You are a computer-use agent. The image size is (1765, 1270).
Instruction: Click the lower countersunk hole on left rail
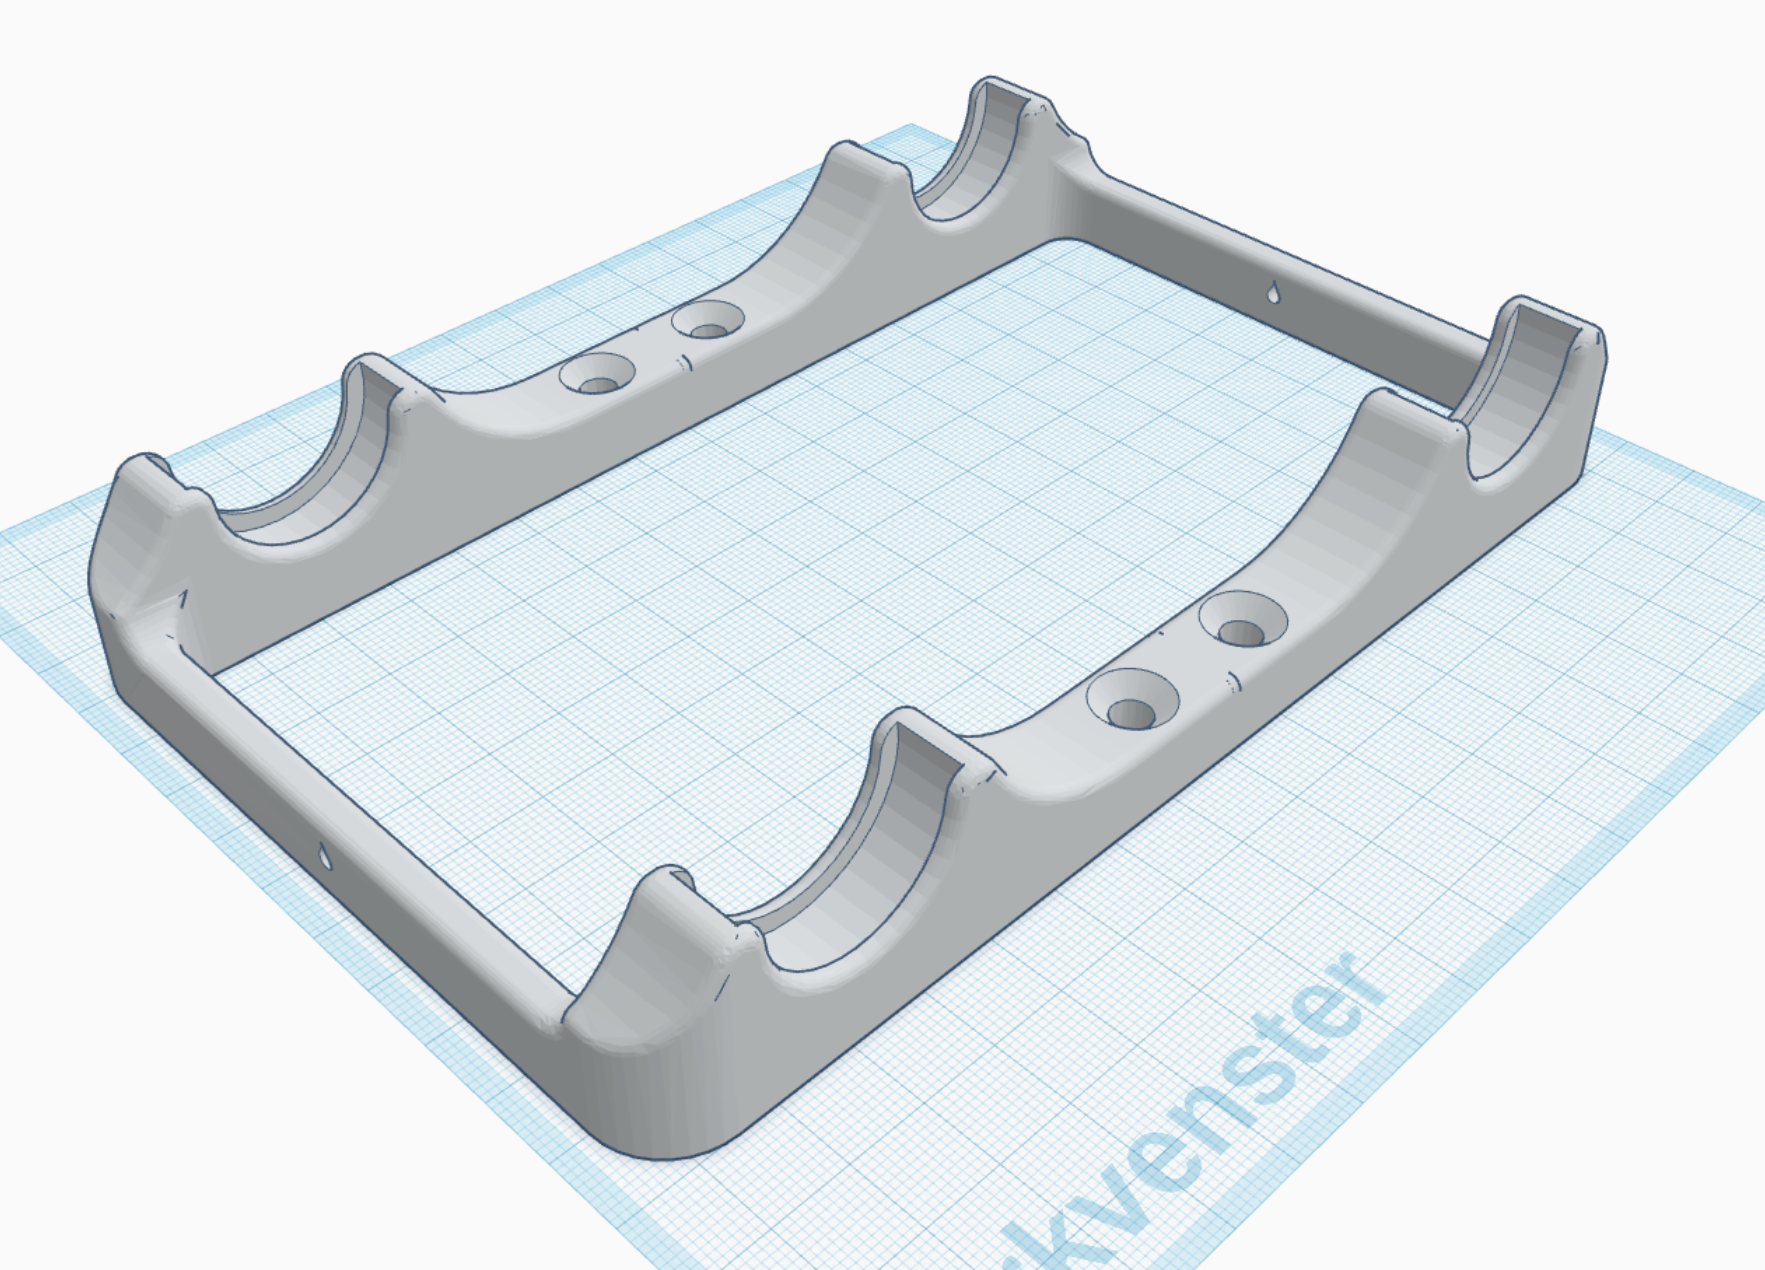pyautogui.click(x=597, y=376)
